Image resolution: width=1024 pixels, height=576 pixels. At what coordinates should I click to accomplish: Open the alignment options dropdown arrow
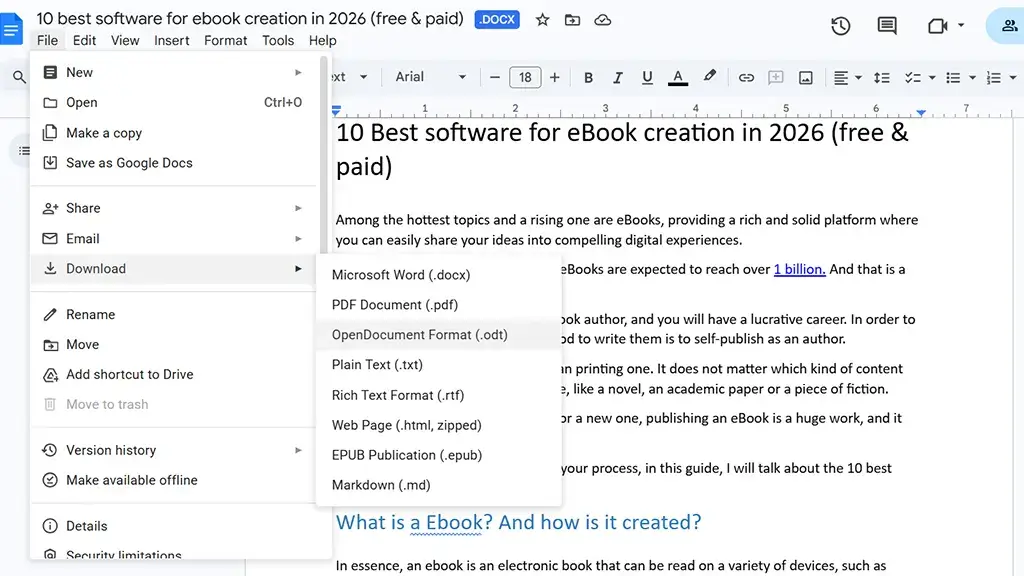click(x=856, y=77)
